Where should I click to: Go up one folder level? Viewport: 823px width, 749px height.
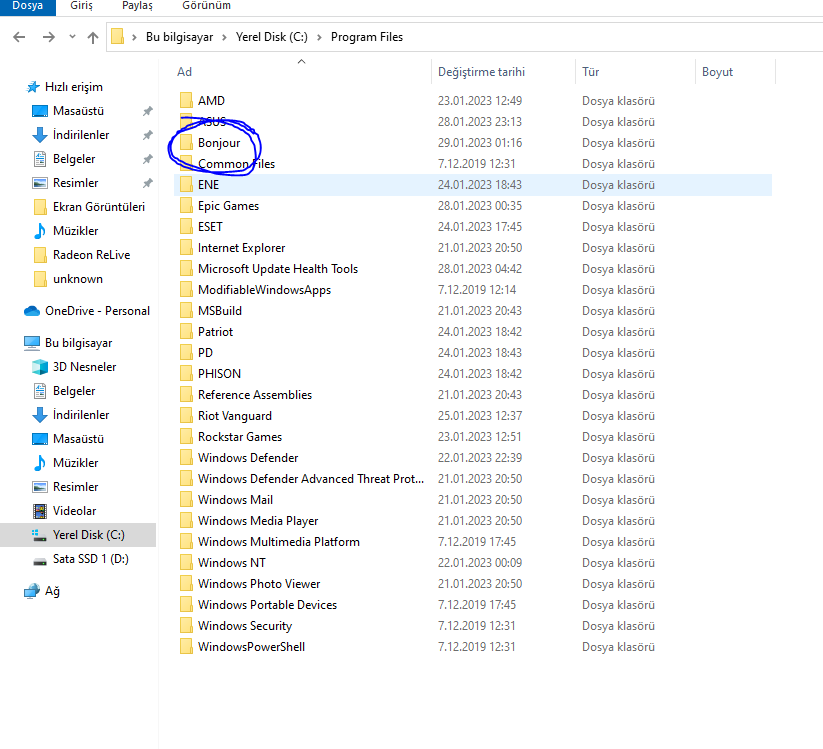click(93, 37)
